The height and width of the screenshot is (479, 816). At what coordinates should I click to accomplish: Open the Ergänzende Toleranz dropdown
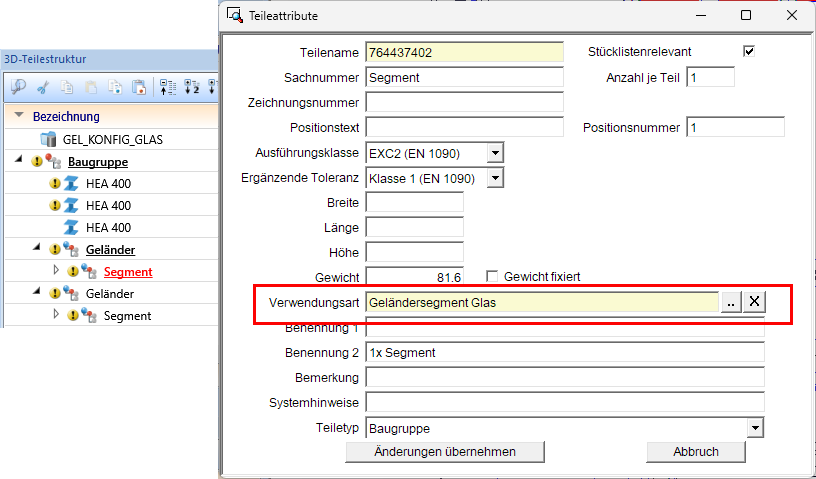(x=495, y=178)
